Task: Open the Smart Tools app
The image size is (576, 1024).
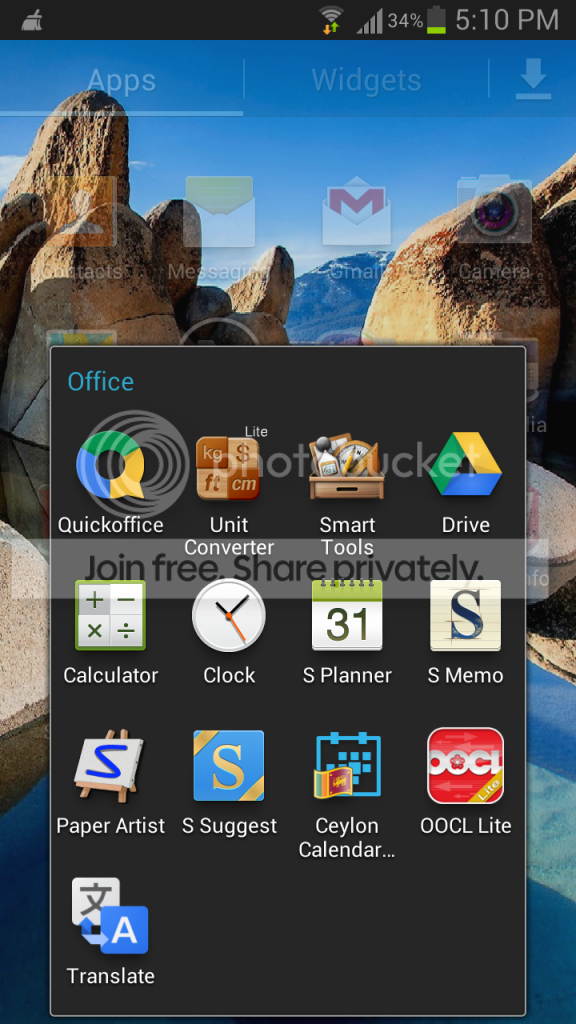Action: tap(347, 465)
